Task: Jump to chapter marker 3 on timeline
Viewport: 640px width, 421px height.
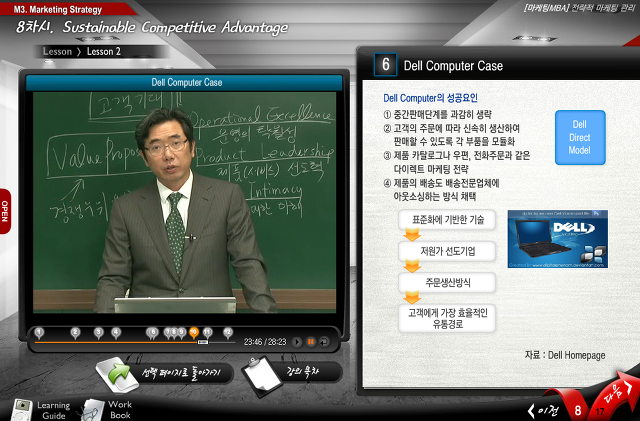Action: point(98,333)
